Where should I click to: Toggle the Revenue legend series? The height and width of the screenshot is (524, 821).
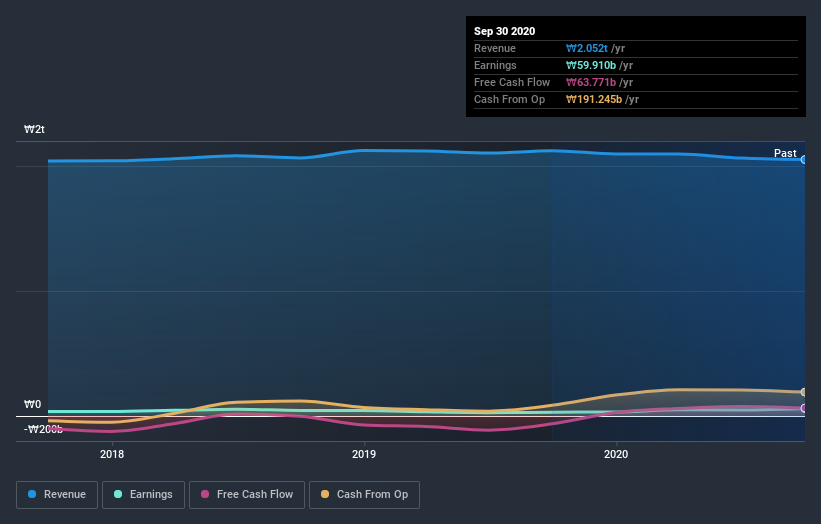coord(57,495)
